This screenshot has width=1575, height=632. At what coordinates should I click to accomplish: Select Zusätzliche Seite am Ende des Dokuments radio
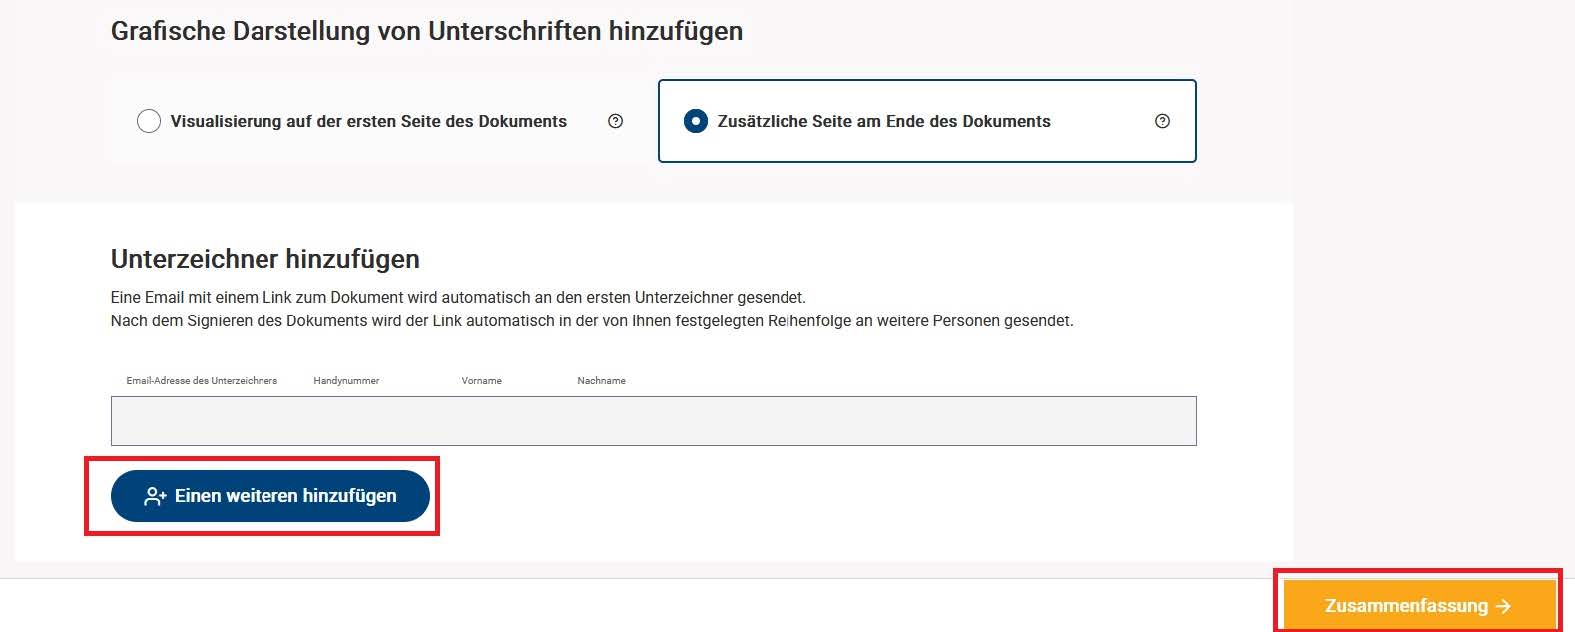695,121
